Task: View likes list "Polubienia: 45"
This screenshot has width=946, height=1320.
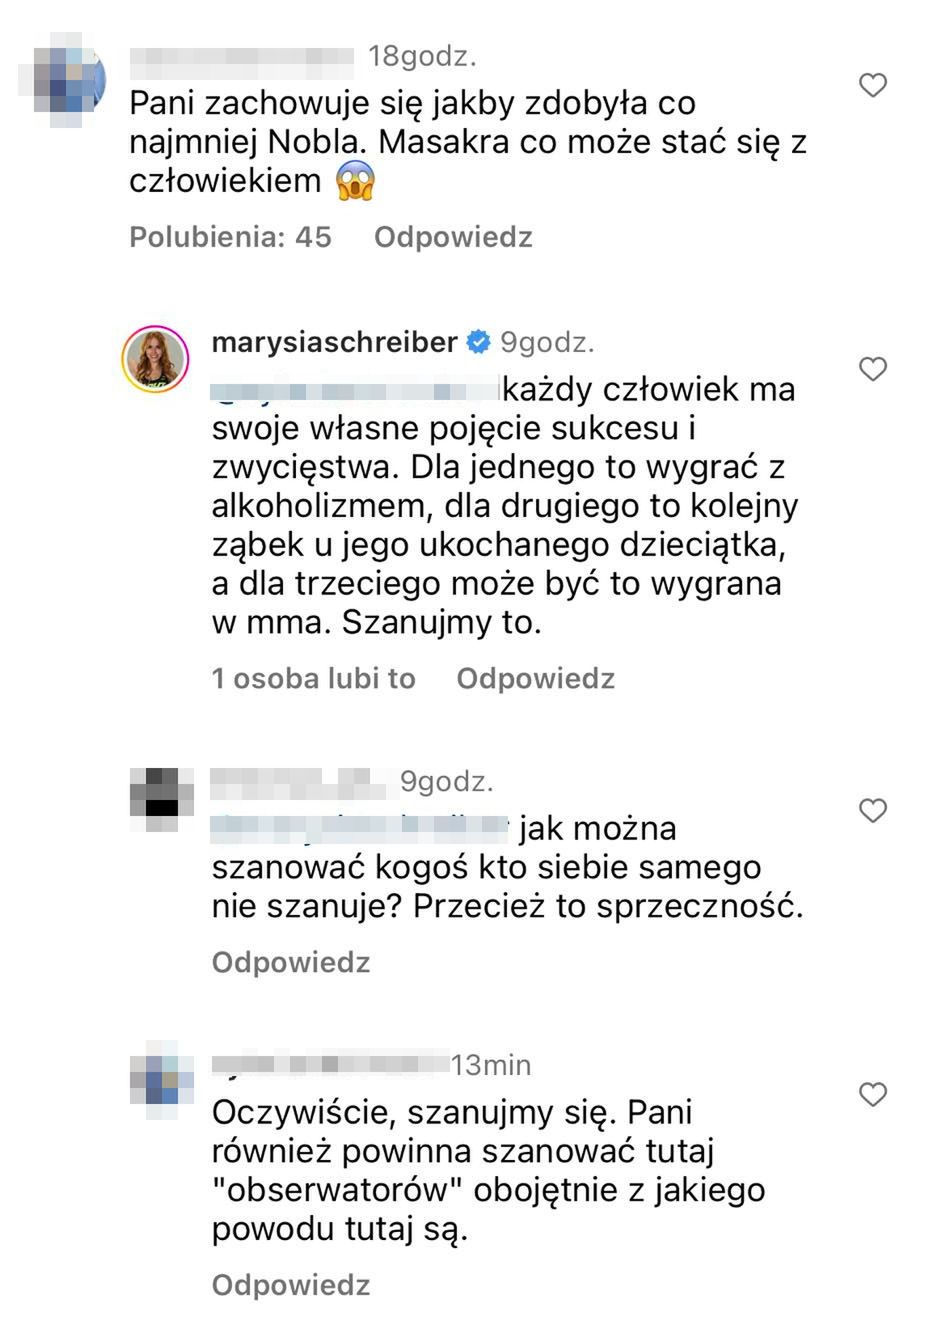Action: point(230,237)
